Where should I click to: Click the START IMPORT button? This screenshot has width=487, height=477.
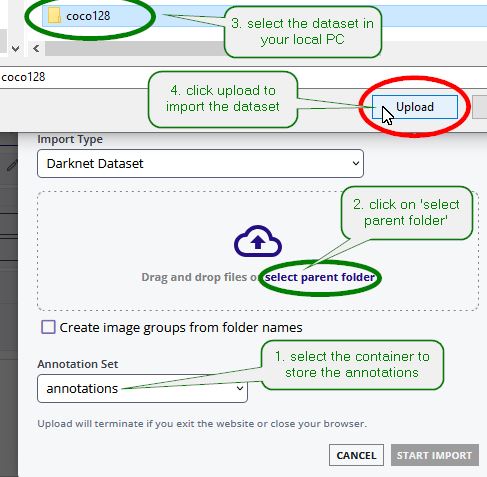click(x=435, y=455)
